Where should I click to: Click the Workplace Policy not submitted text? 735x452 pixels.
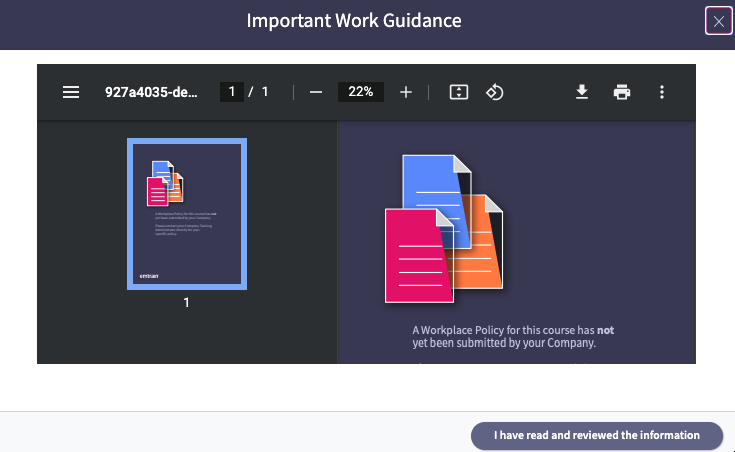[513, 337]
